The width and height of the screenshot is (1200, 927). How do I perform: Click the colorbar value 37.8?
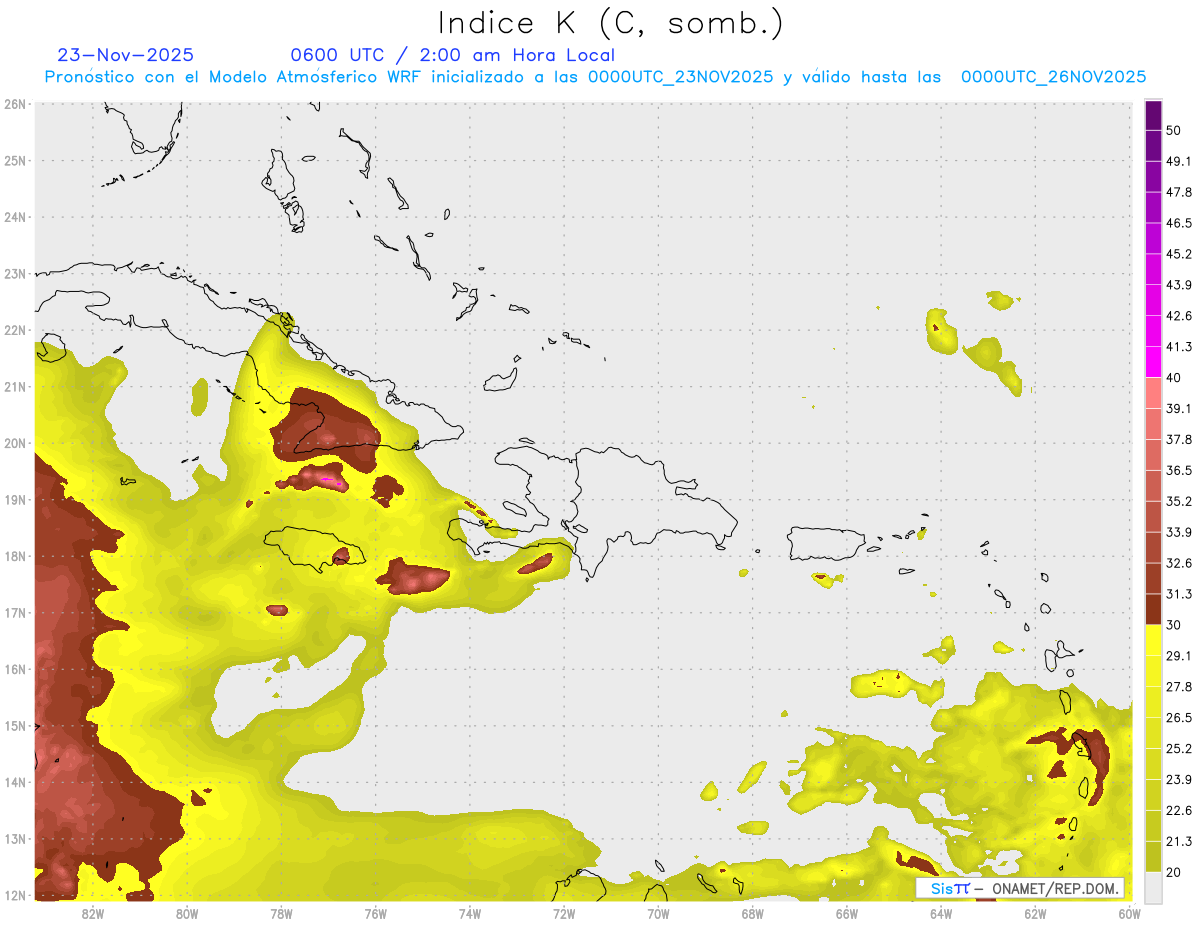(1179, 439)
